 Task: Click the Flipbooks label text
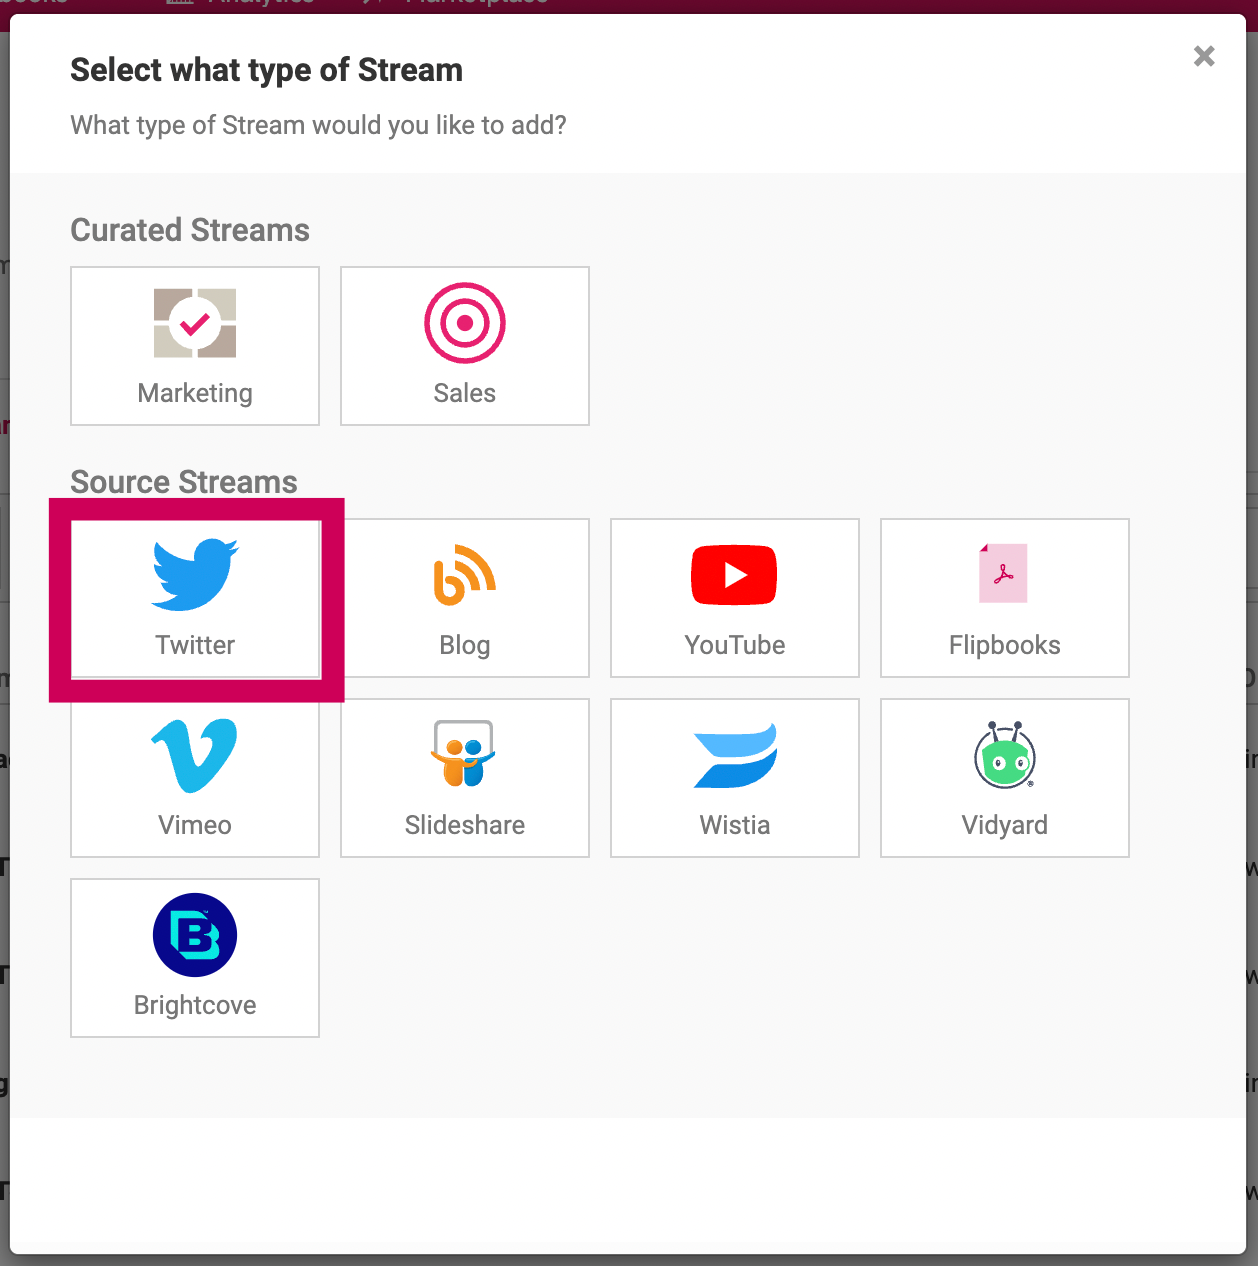[1005, 645]
